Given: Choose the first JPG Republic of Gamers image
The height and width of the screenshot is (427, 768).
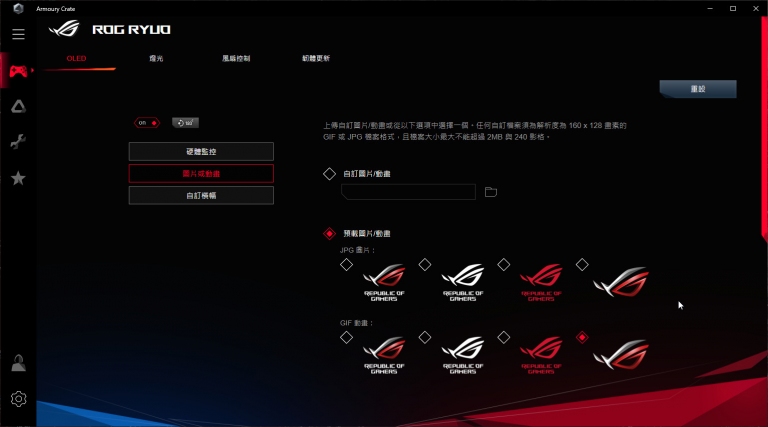Looking at the screenshot, I should point(346,265).
